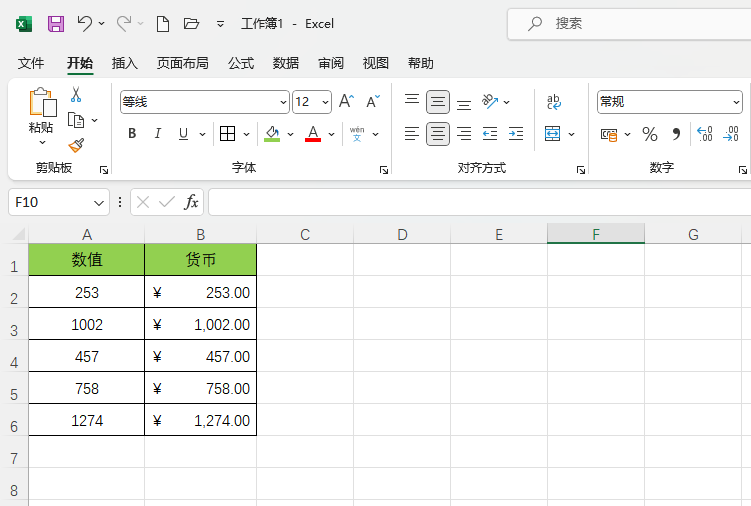Open the 字体 dialog launcher
Screen dimensions: 751x506
click(x=384, y=170)
